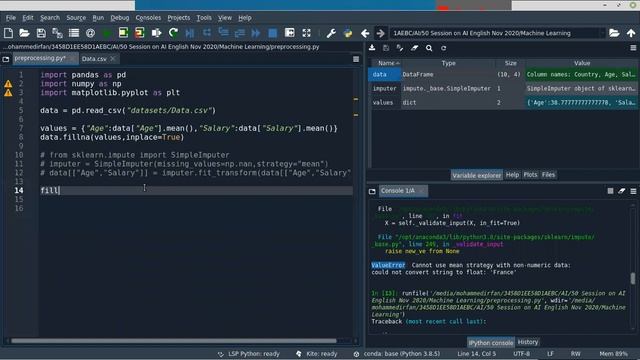The image size is (640, 360).
Task: Click the @ symbol finder icon
Action: (x=90, y=33)
